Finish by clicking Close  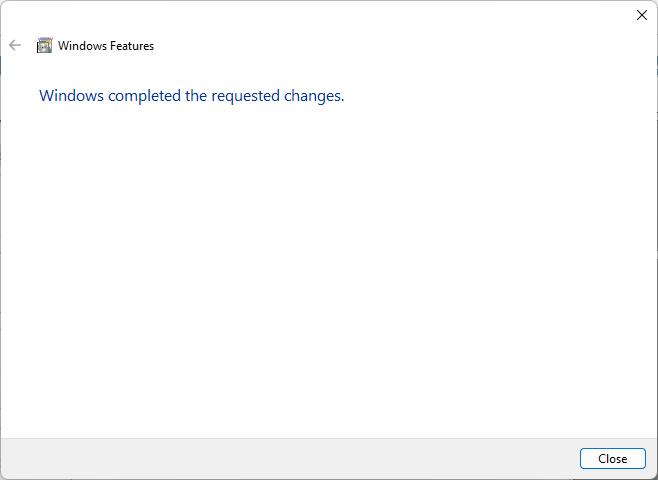pyautogui.click(x=612, y=458)
